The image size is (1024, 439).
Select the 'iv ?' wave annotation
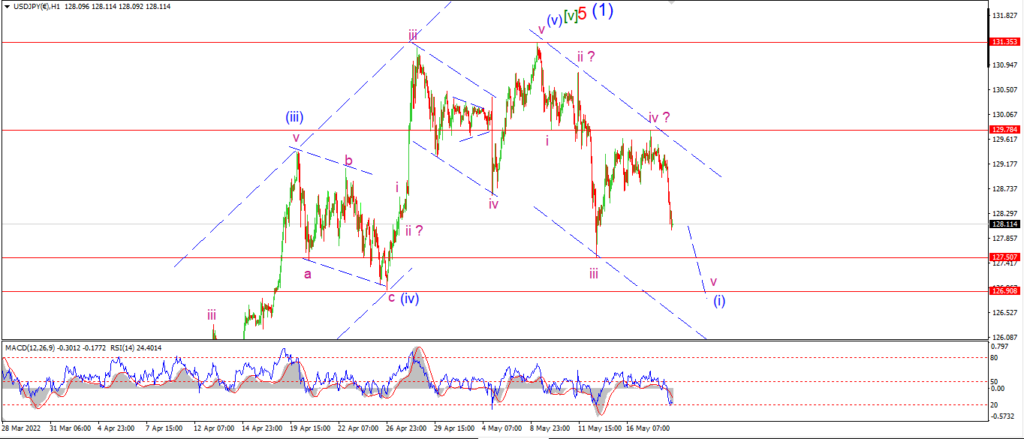point(659,118)
